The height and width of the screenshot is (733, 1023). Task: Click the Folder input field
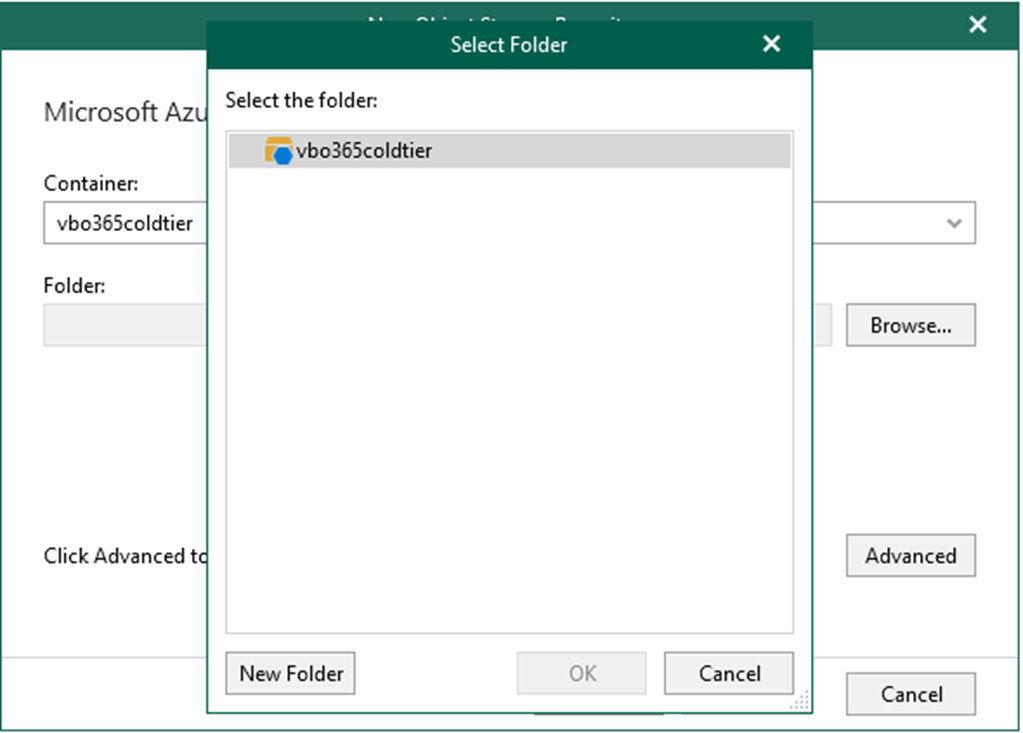[125, 325]
